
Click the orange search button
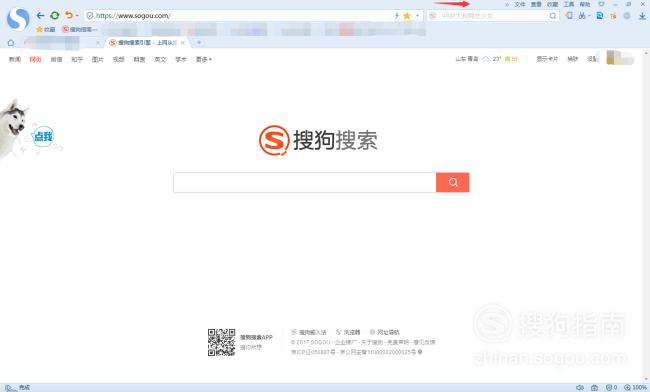point(453,182)
